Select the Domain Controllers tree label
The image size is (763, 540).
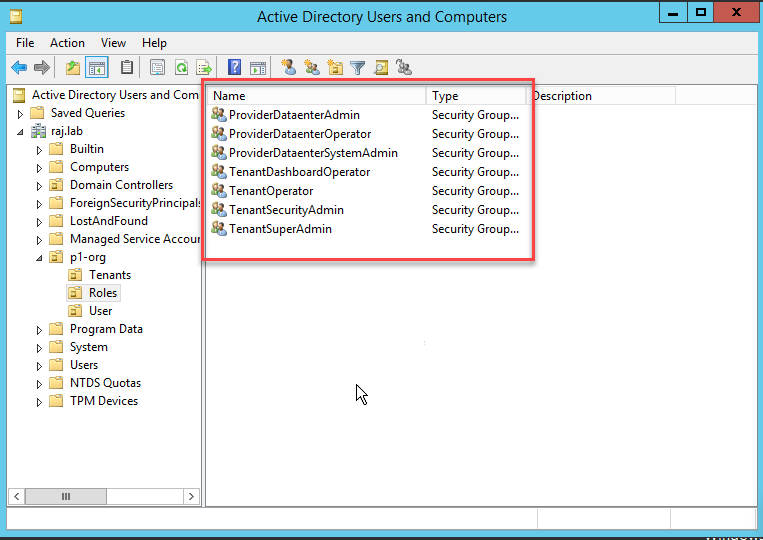(x=121, y=185)
